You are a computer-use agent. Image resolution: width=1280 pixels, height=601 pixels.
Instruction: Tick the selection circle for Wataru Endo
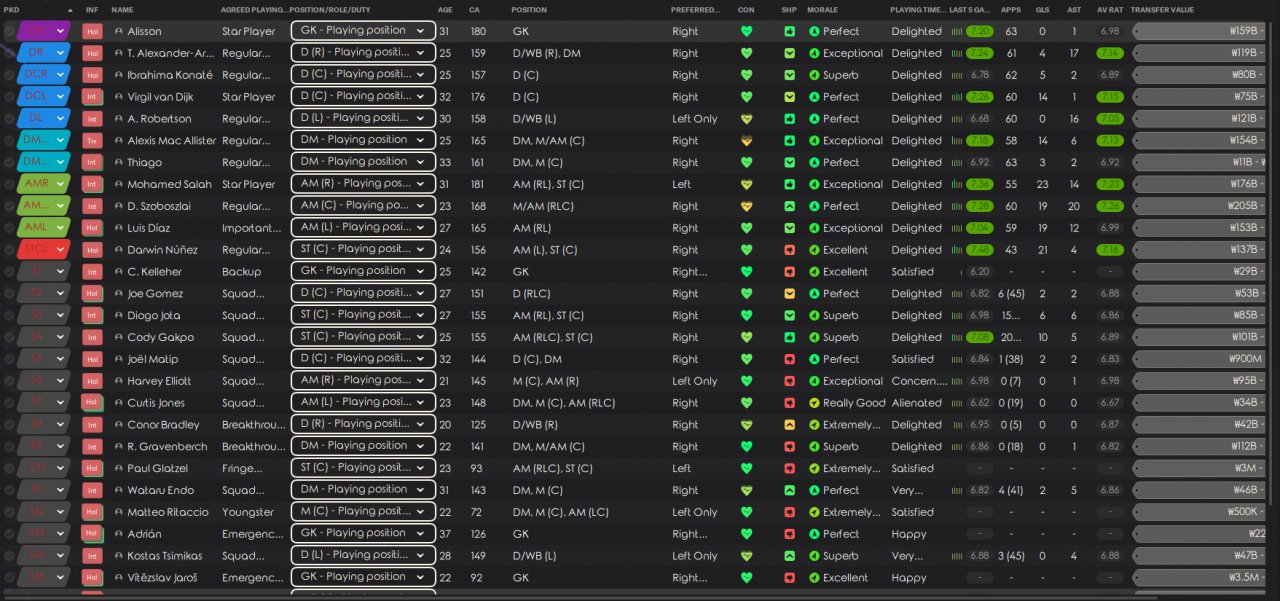9,490
